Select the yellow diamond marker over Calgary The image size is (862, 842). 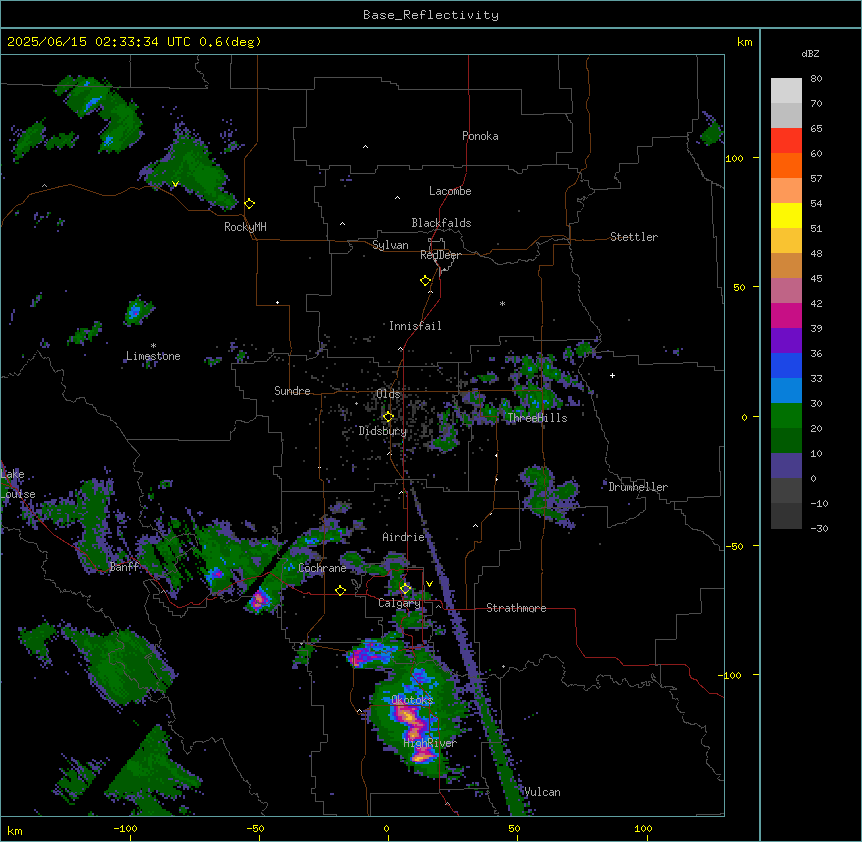point(405,589)
